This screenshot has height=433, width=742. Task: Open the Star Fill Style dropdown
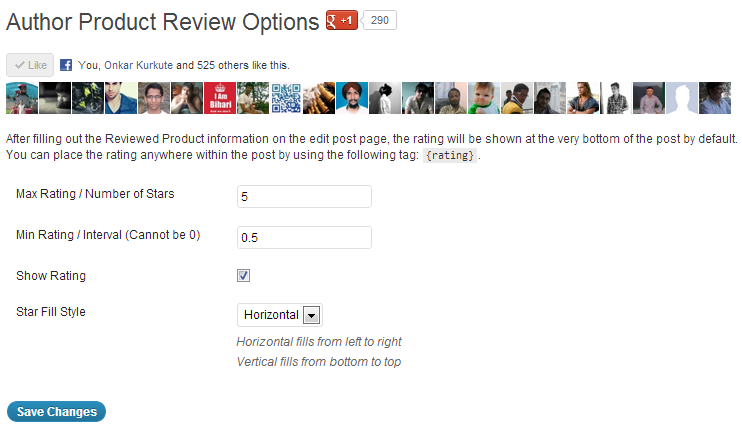pos(280,315)
